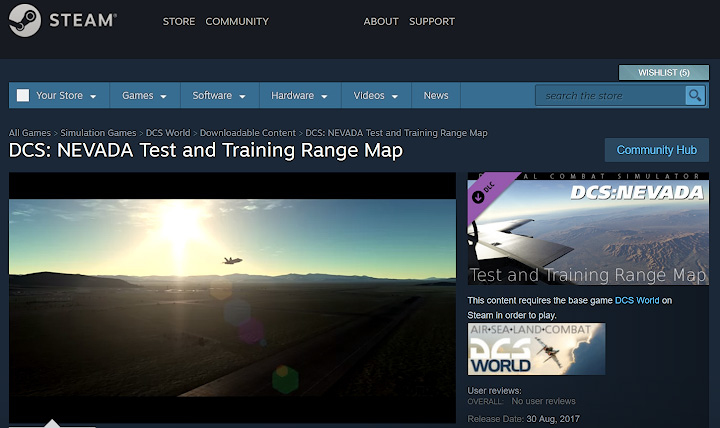Expand the Hardware dropdown menu
Viewport: 720px width, 428px height.
(x=299, y=96)
